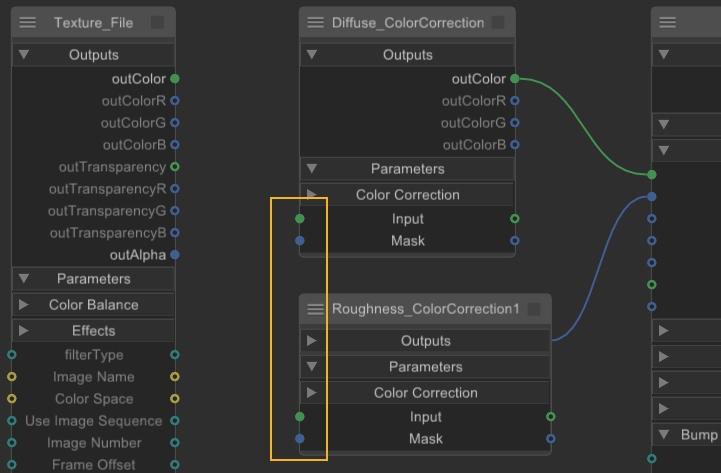The image size is (721, 473).
Task: Select the Color Space parameter row
Action: point(93,399)
